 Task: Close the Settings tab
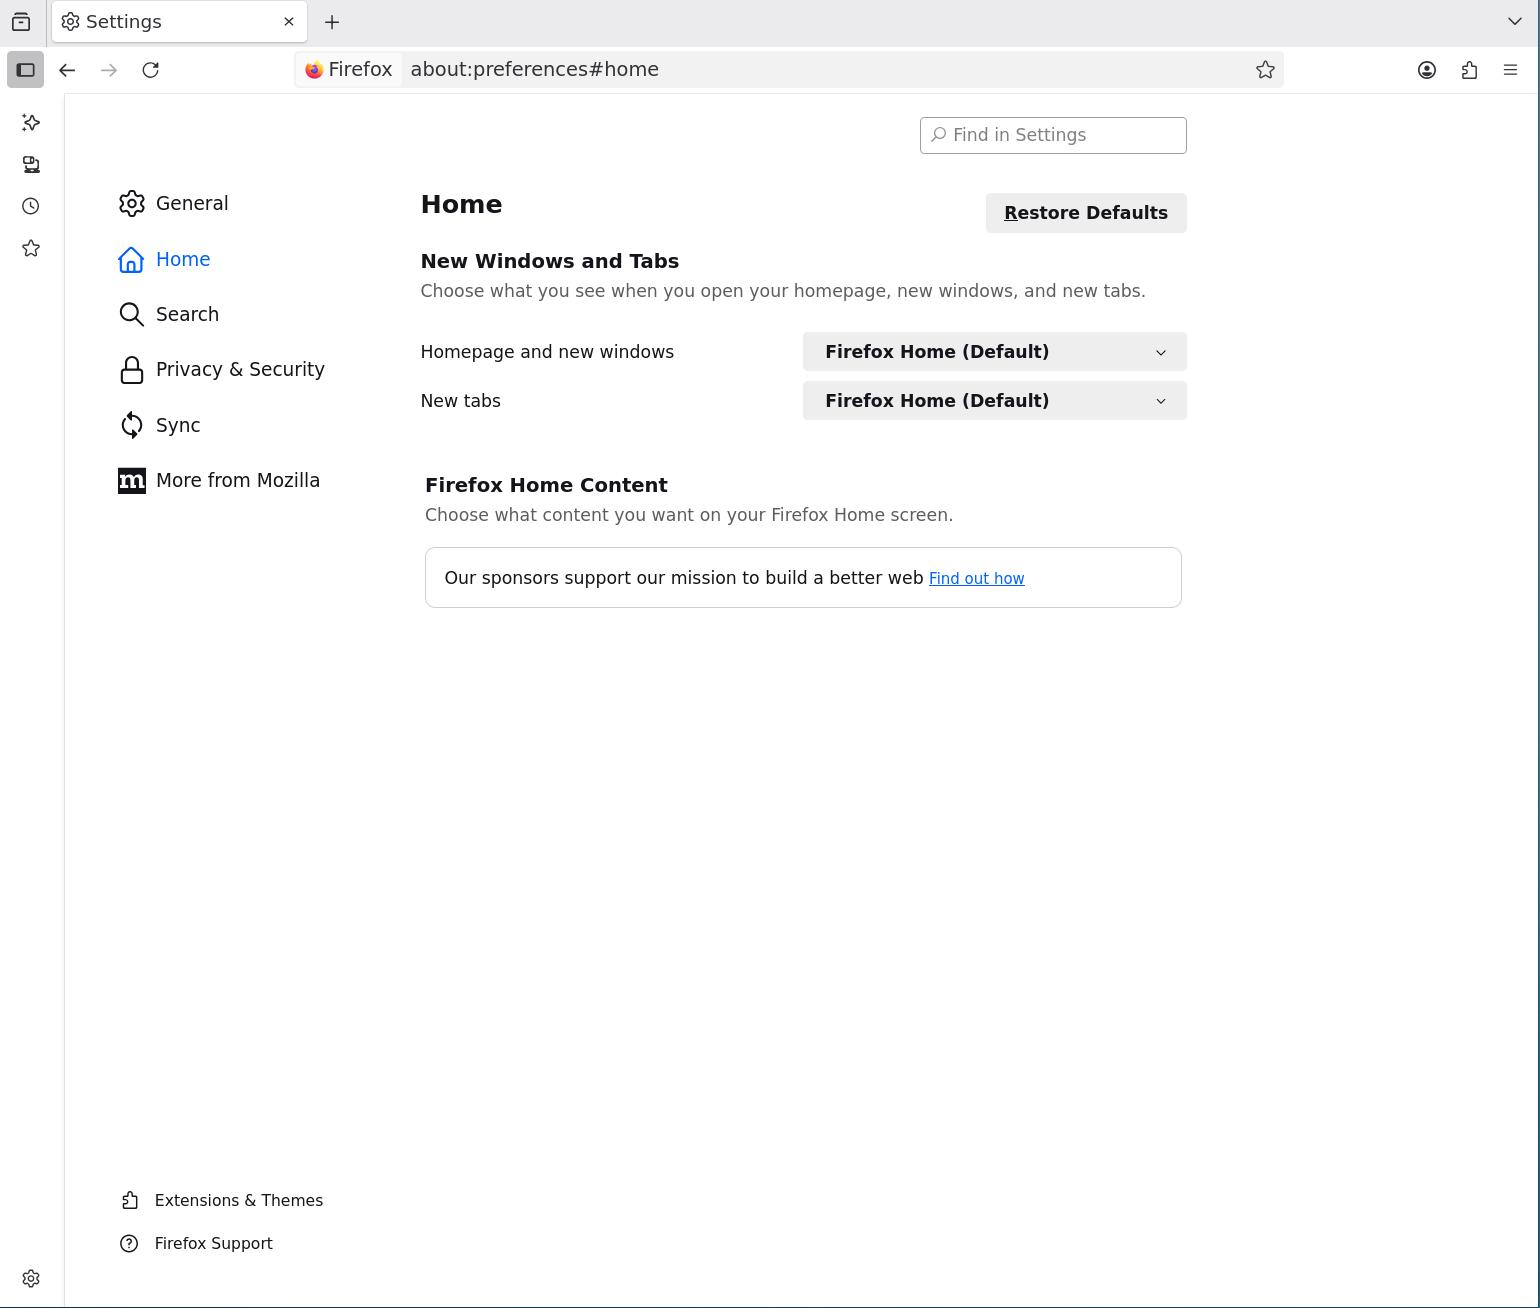tap(289, 22)
